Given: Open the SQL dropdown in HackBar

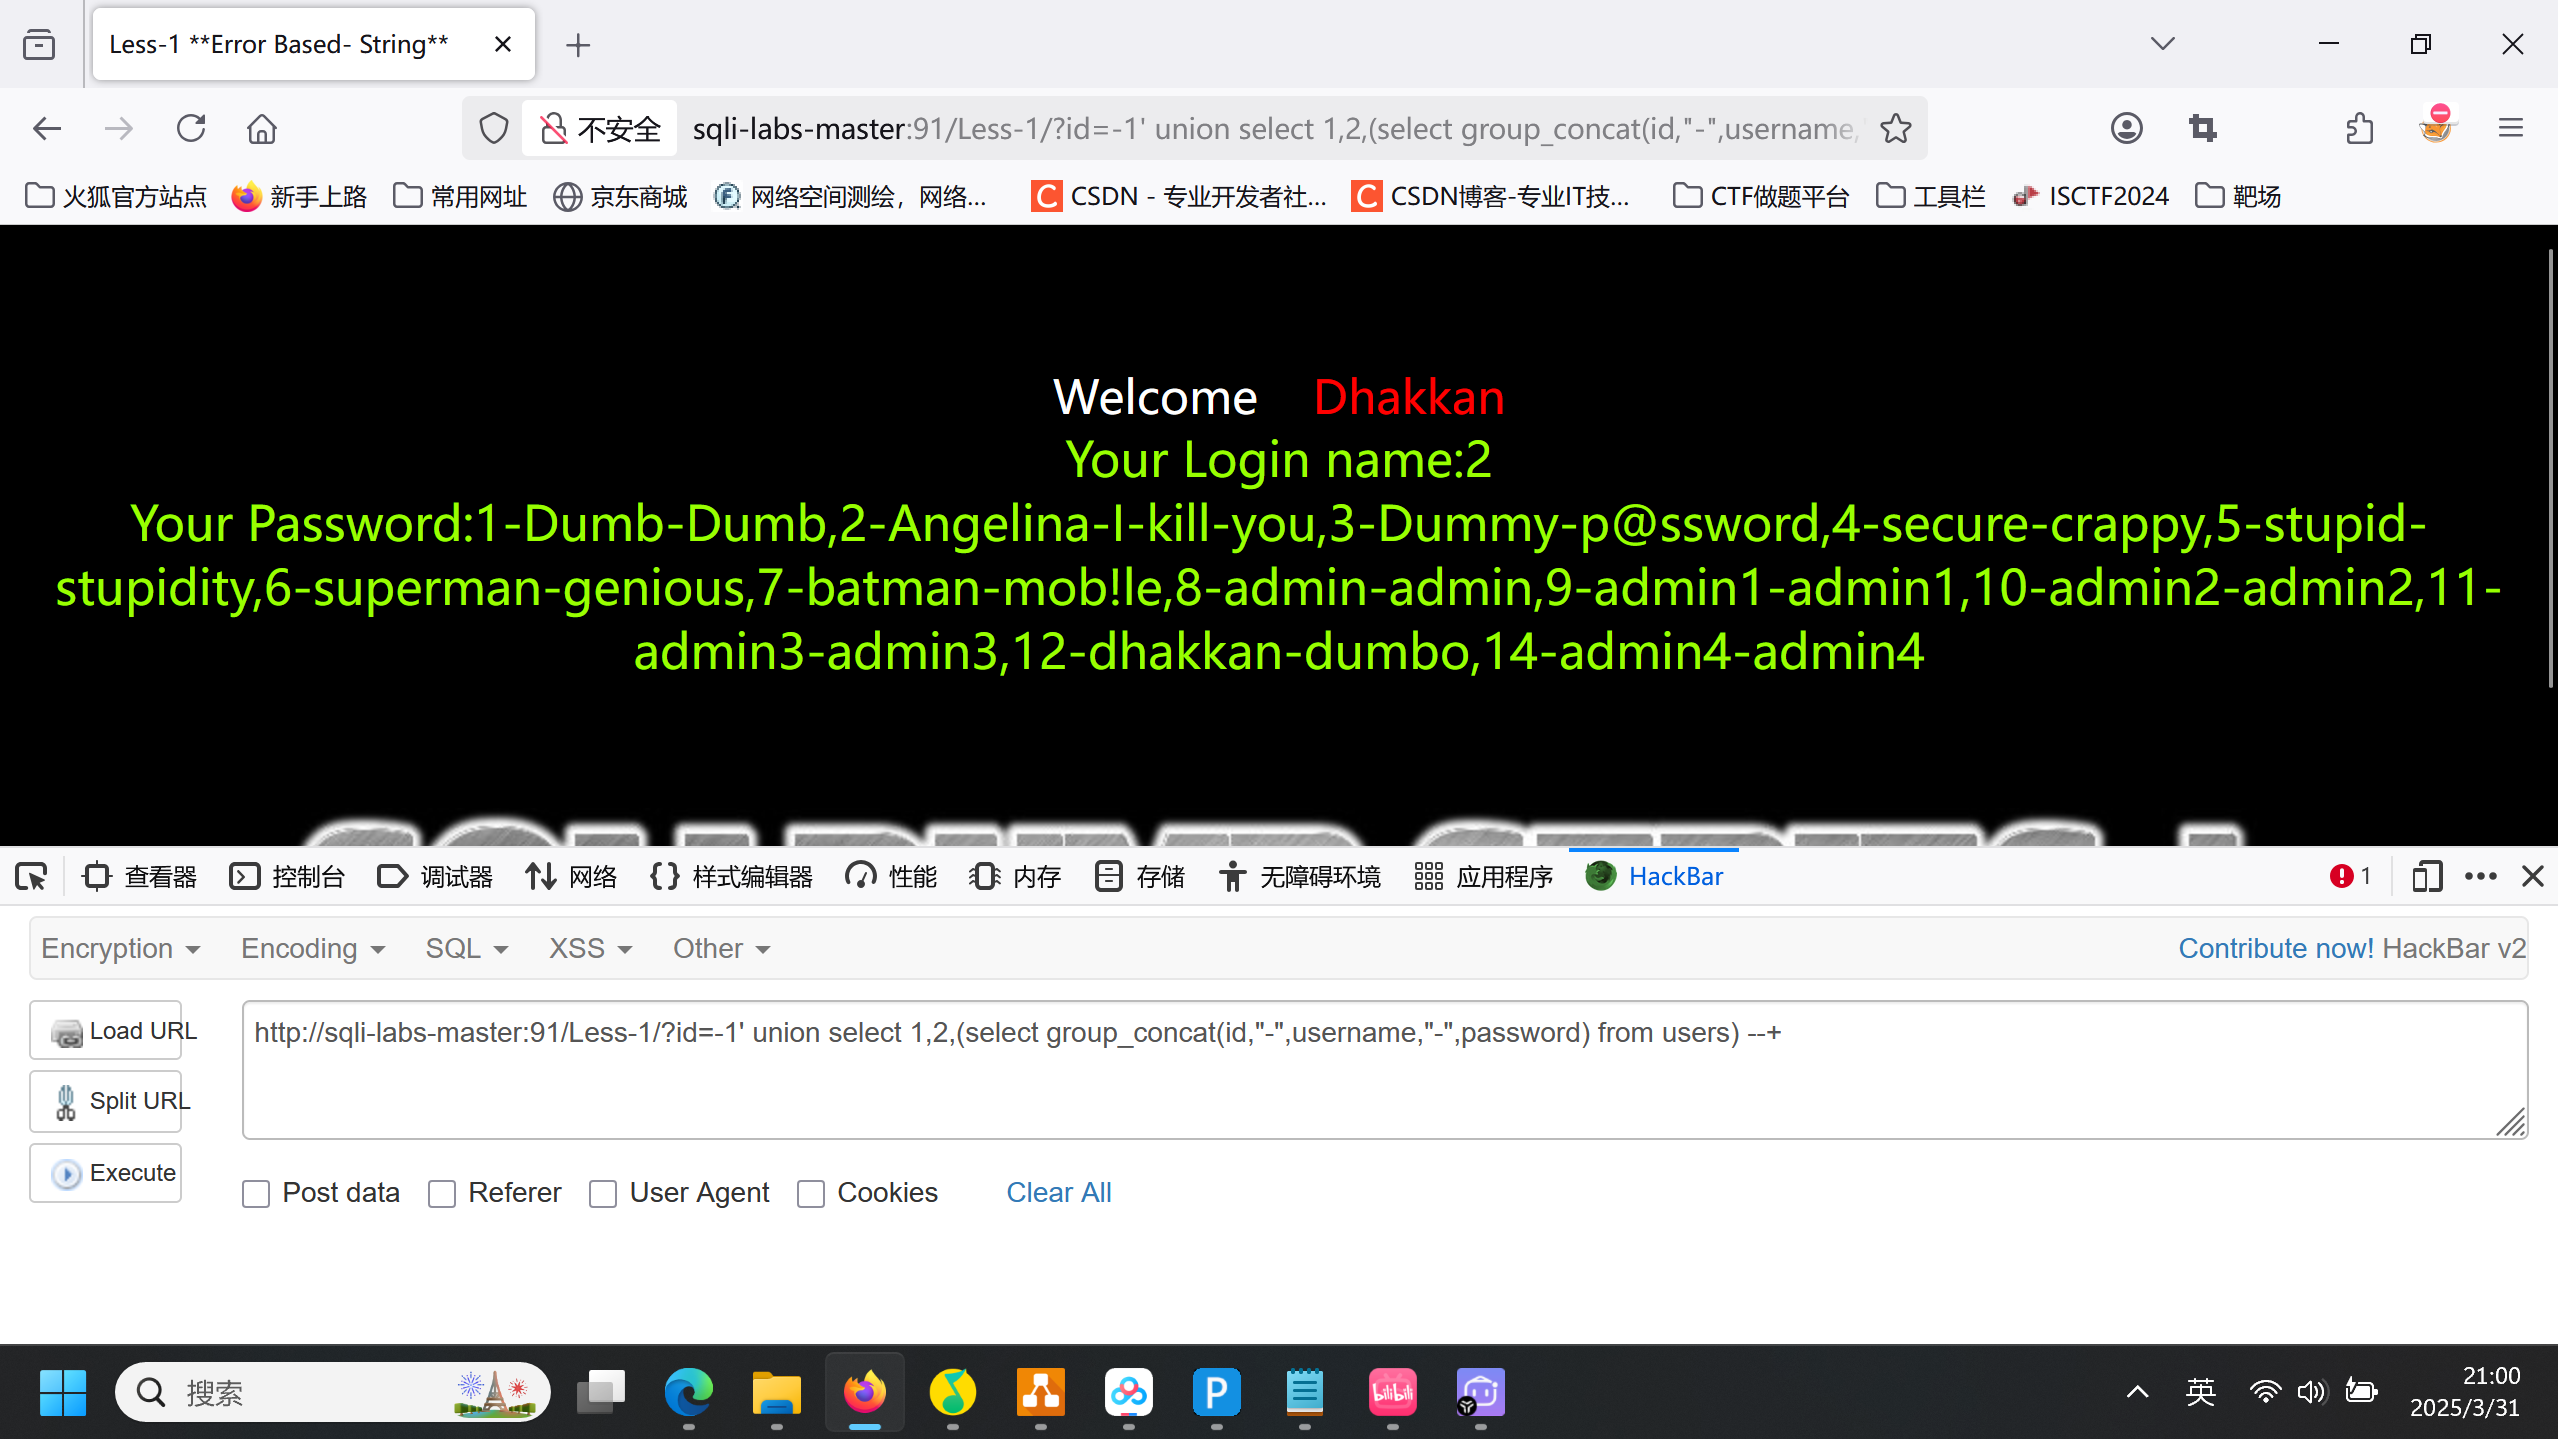Looking at the screenshot, I should click(466, 948).
